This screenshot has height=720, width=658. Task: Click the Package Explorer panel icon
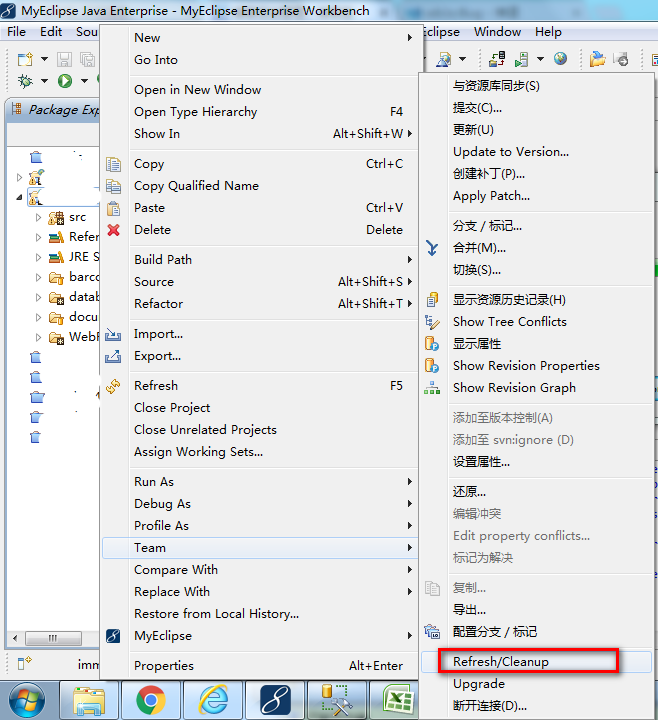pos(17,109)
